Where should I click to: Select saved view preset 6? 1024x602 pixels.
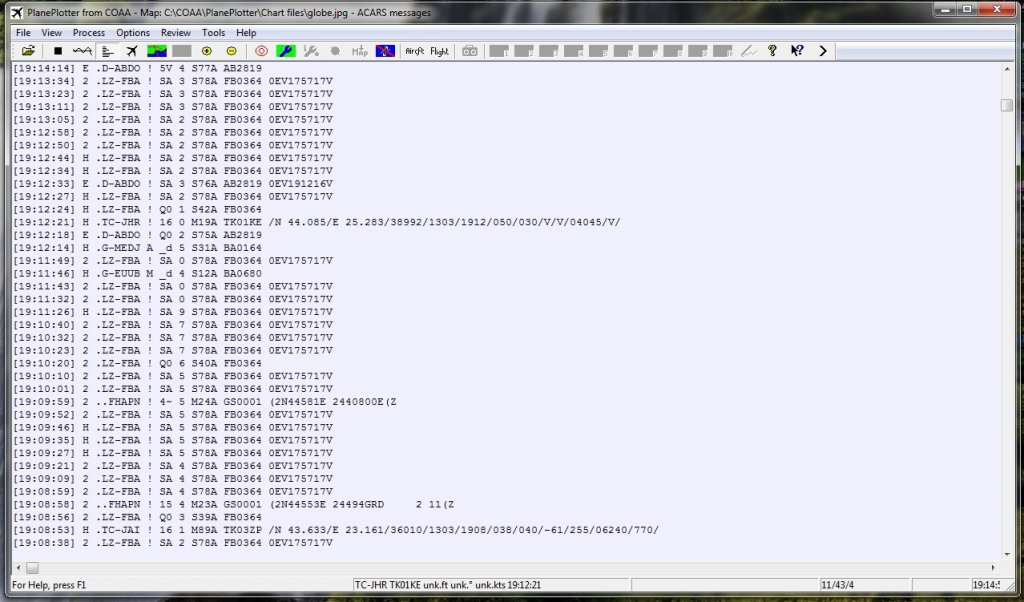[x=623, y=51]
